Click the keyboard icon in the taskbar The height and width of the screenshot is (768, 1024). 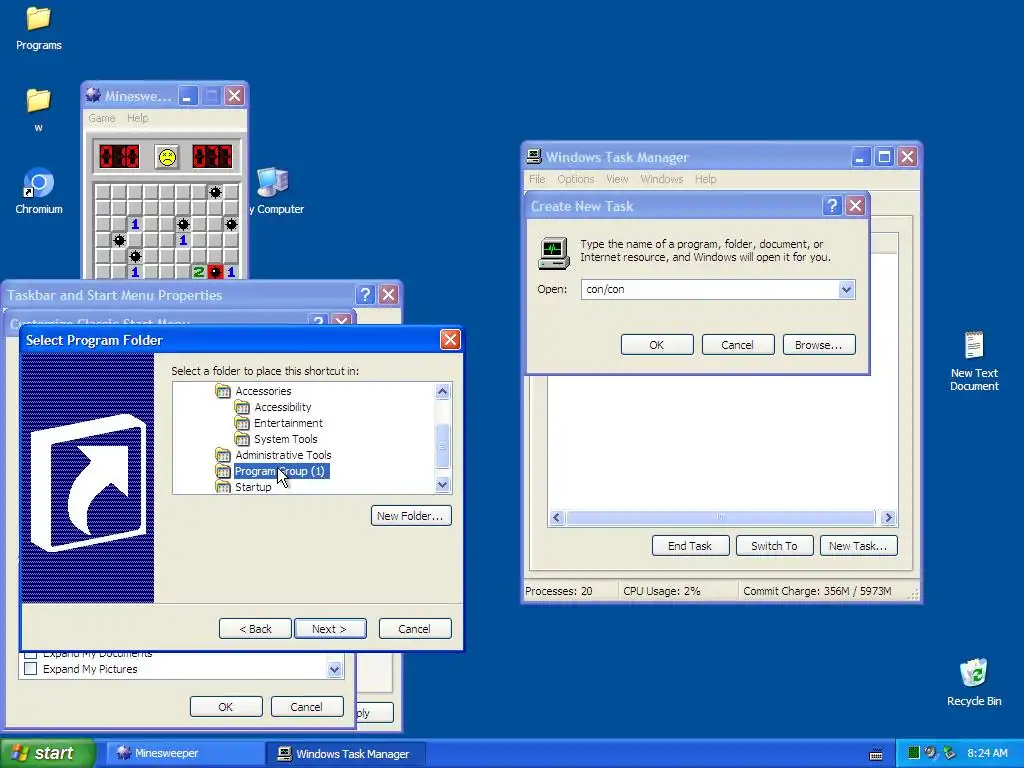tap(876, 754)
